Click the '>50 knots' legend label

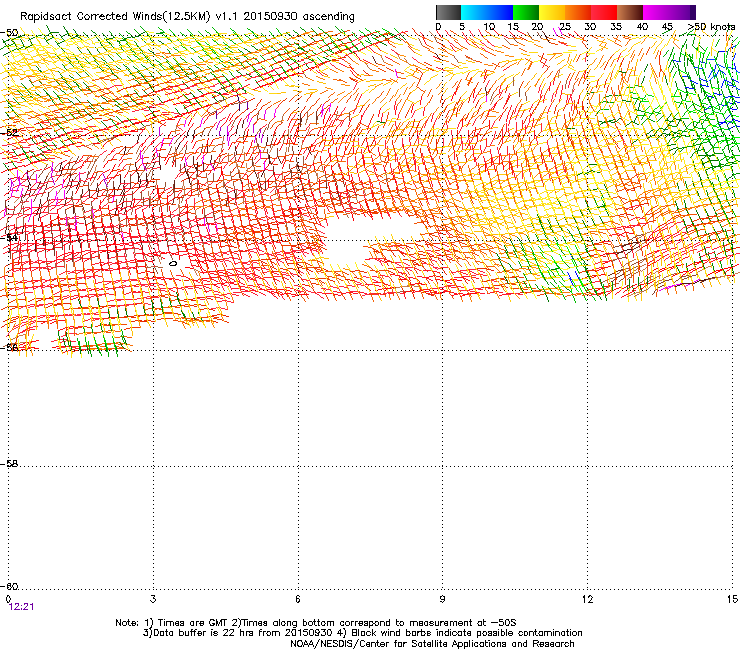click(x=712, y=27)
